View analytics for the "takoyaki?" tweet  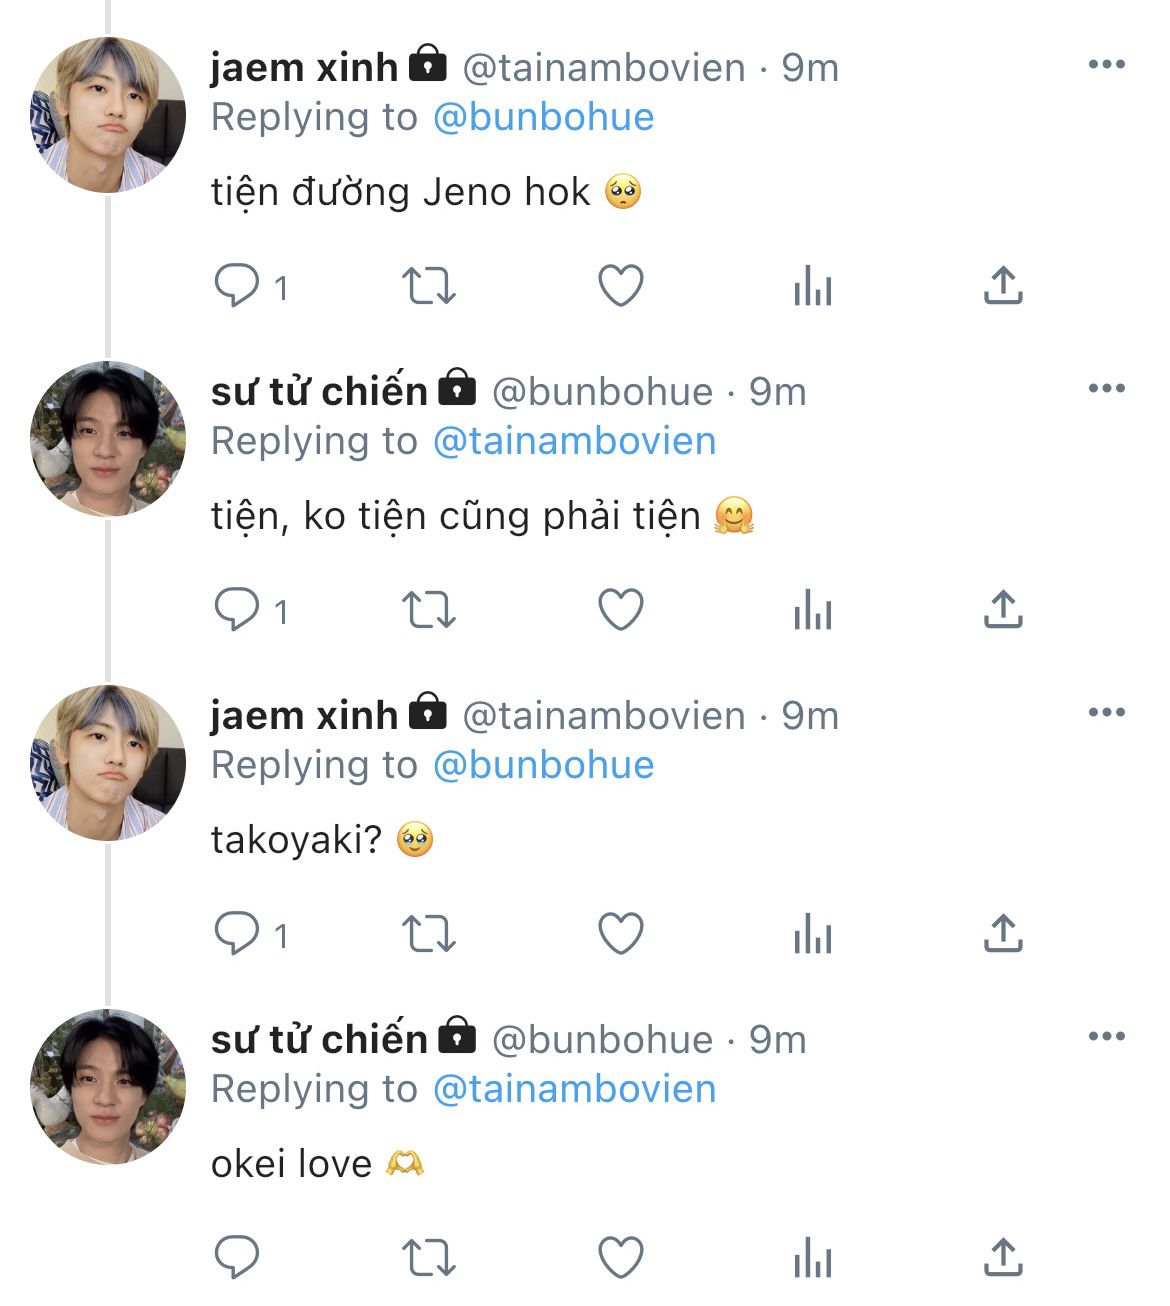pyautogui.click(x=812, y=935)
